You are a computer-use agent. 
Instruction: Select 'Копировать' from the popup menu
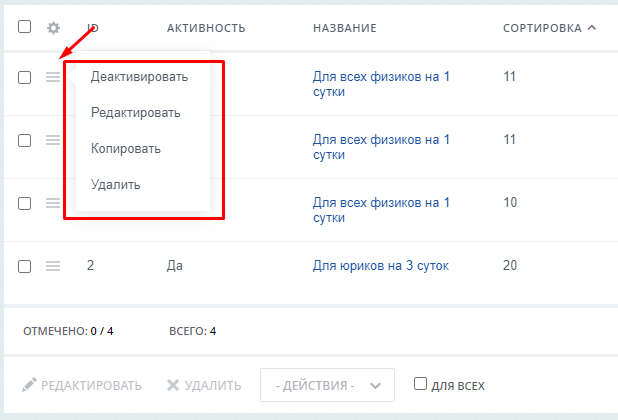126,149
